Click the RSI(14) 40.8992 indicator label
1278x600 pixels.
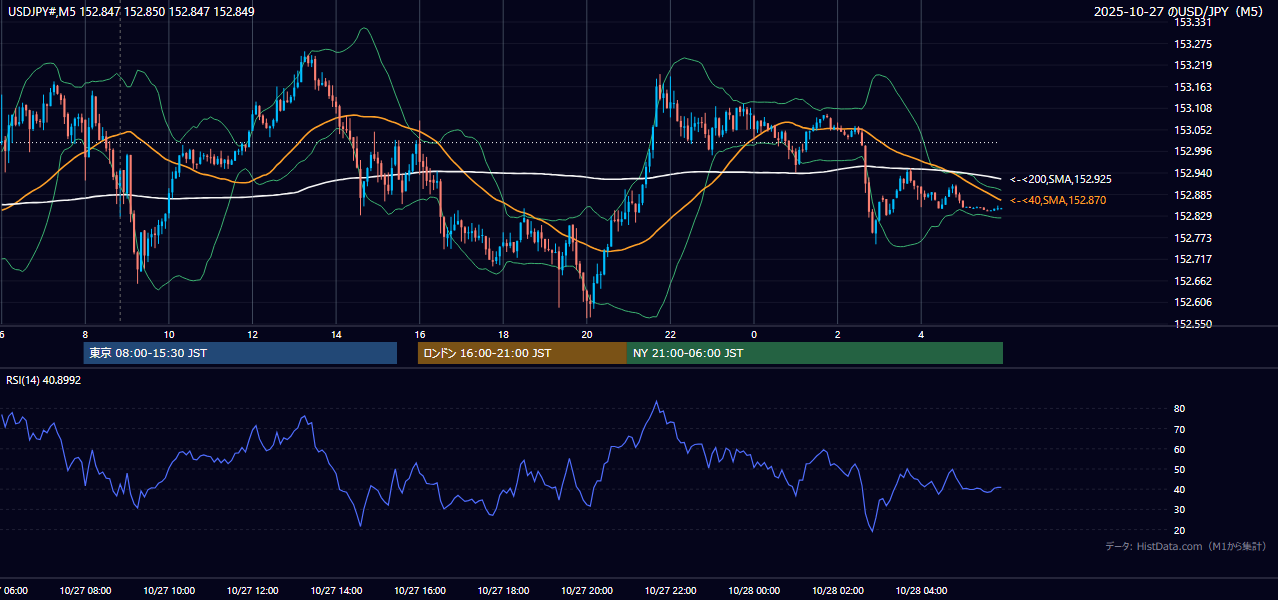pyautogui.click(x=44, y=380)
